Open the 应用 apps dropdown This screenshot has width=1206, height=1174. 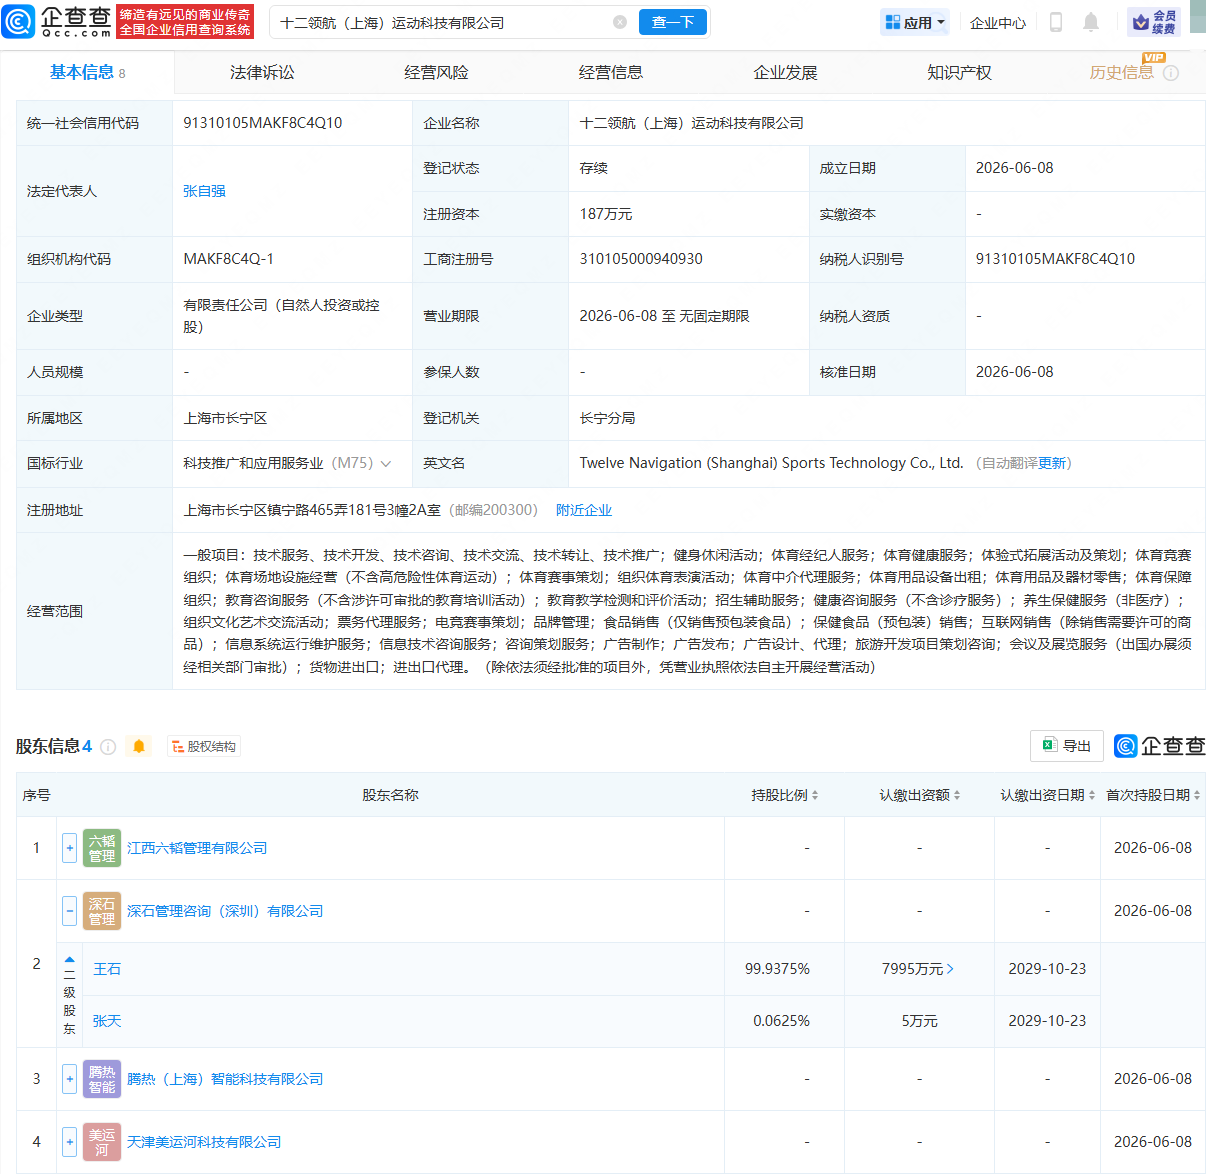click(x=914, y=22)
